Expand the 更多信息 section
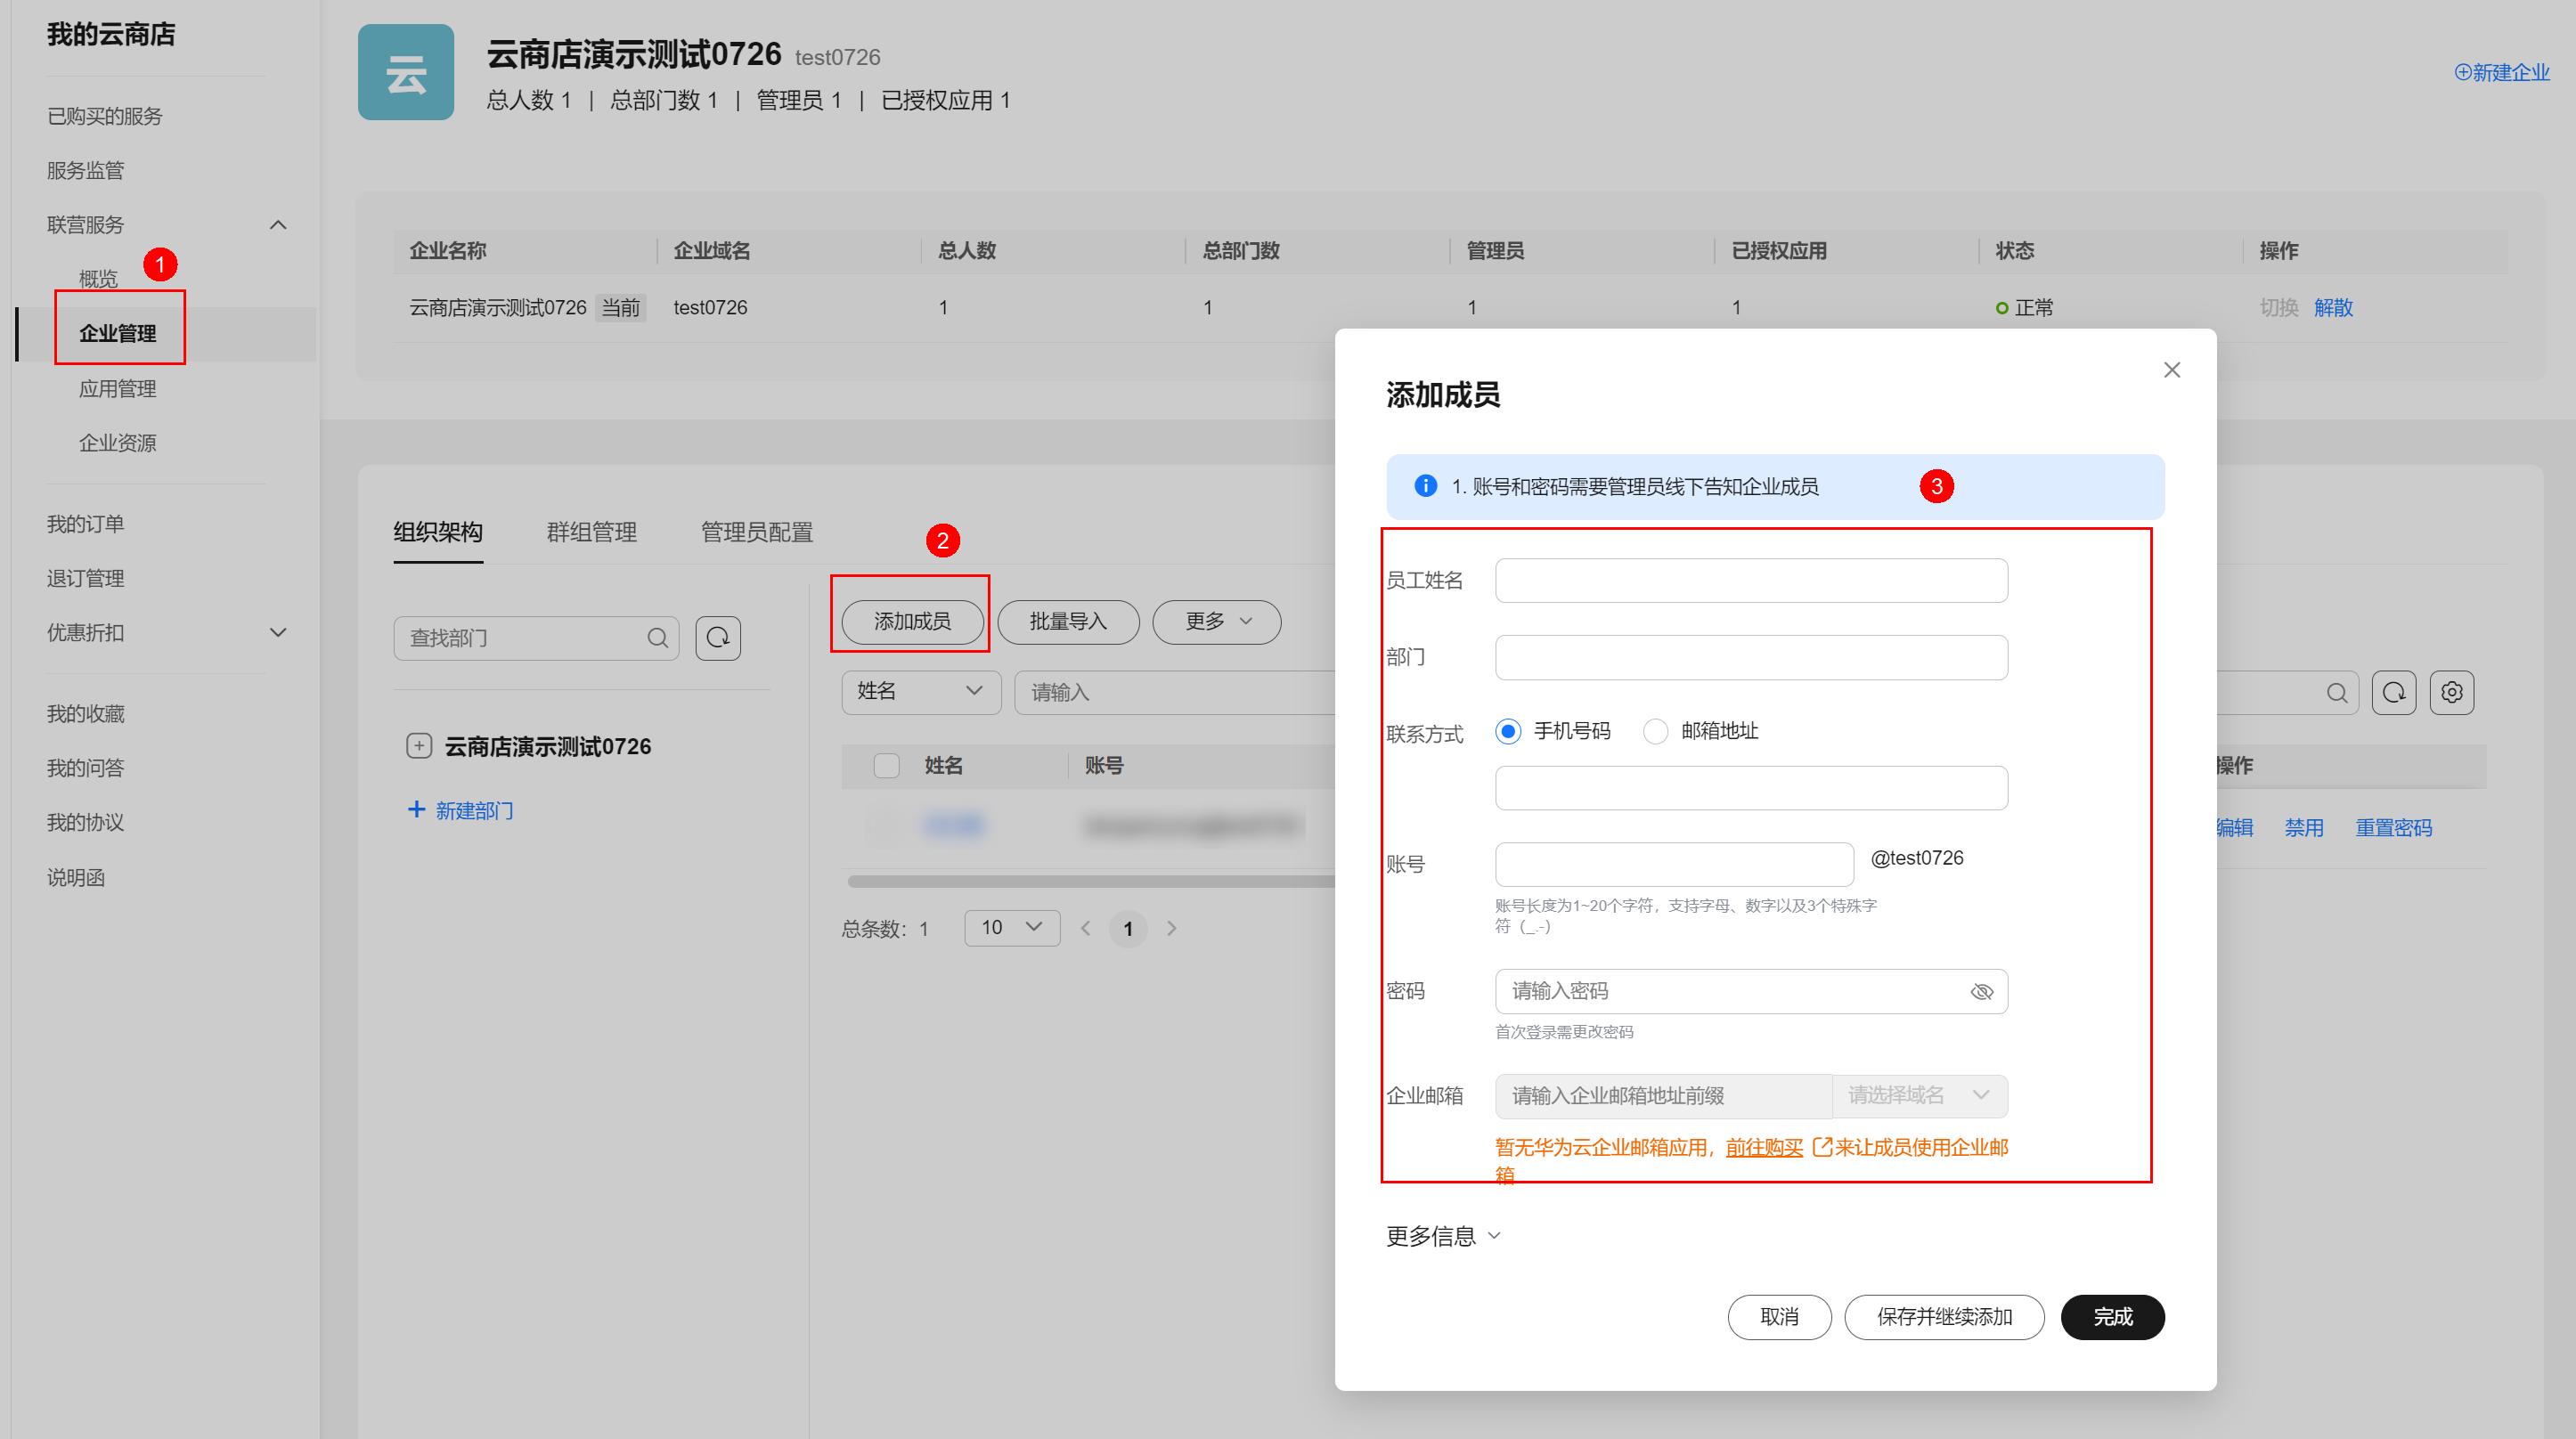The height and width of the screenshot is (1439, 2576). (1443, 1236)
